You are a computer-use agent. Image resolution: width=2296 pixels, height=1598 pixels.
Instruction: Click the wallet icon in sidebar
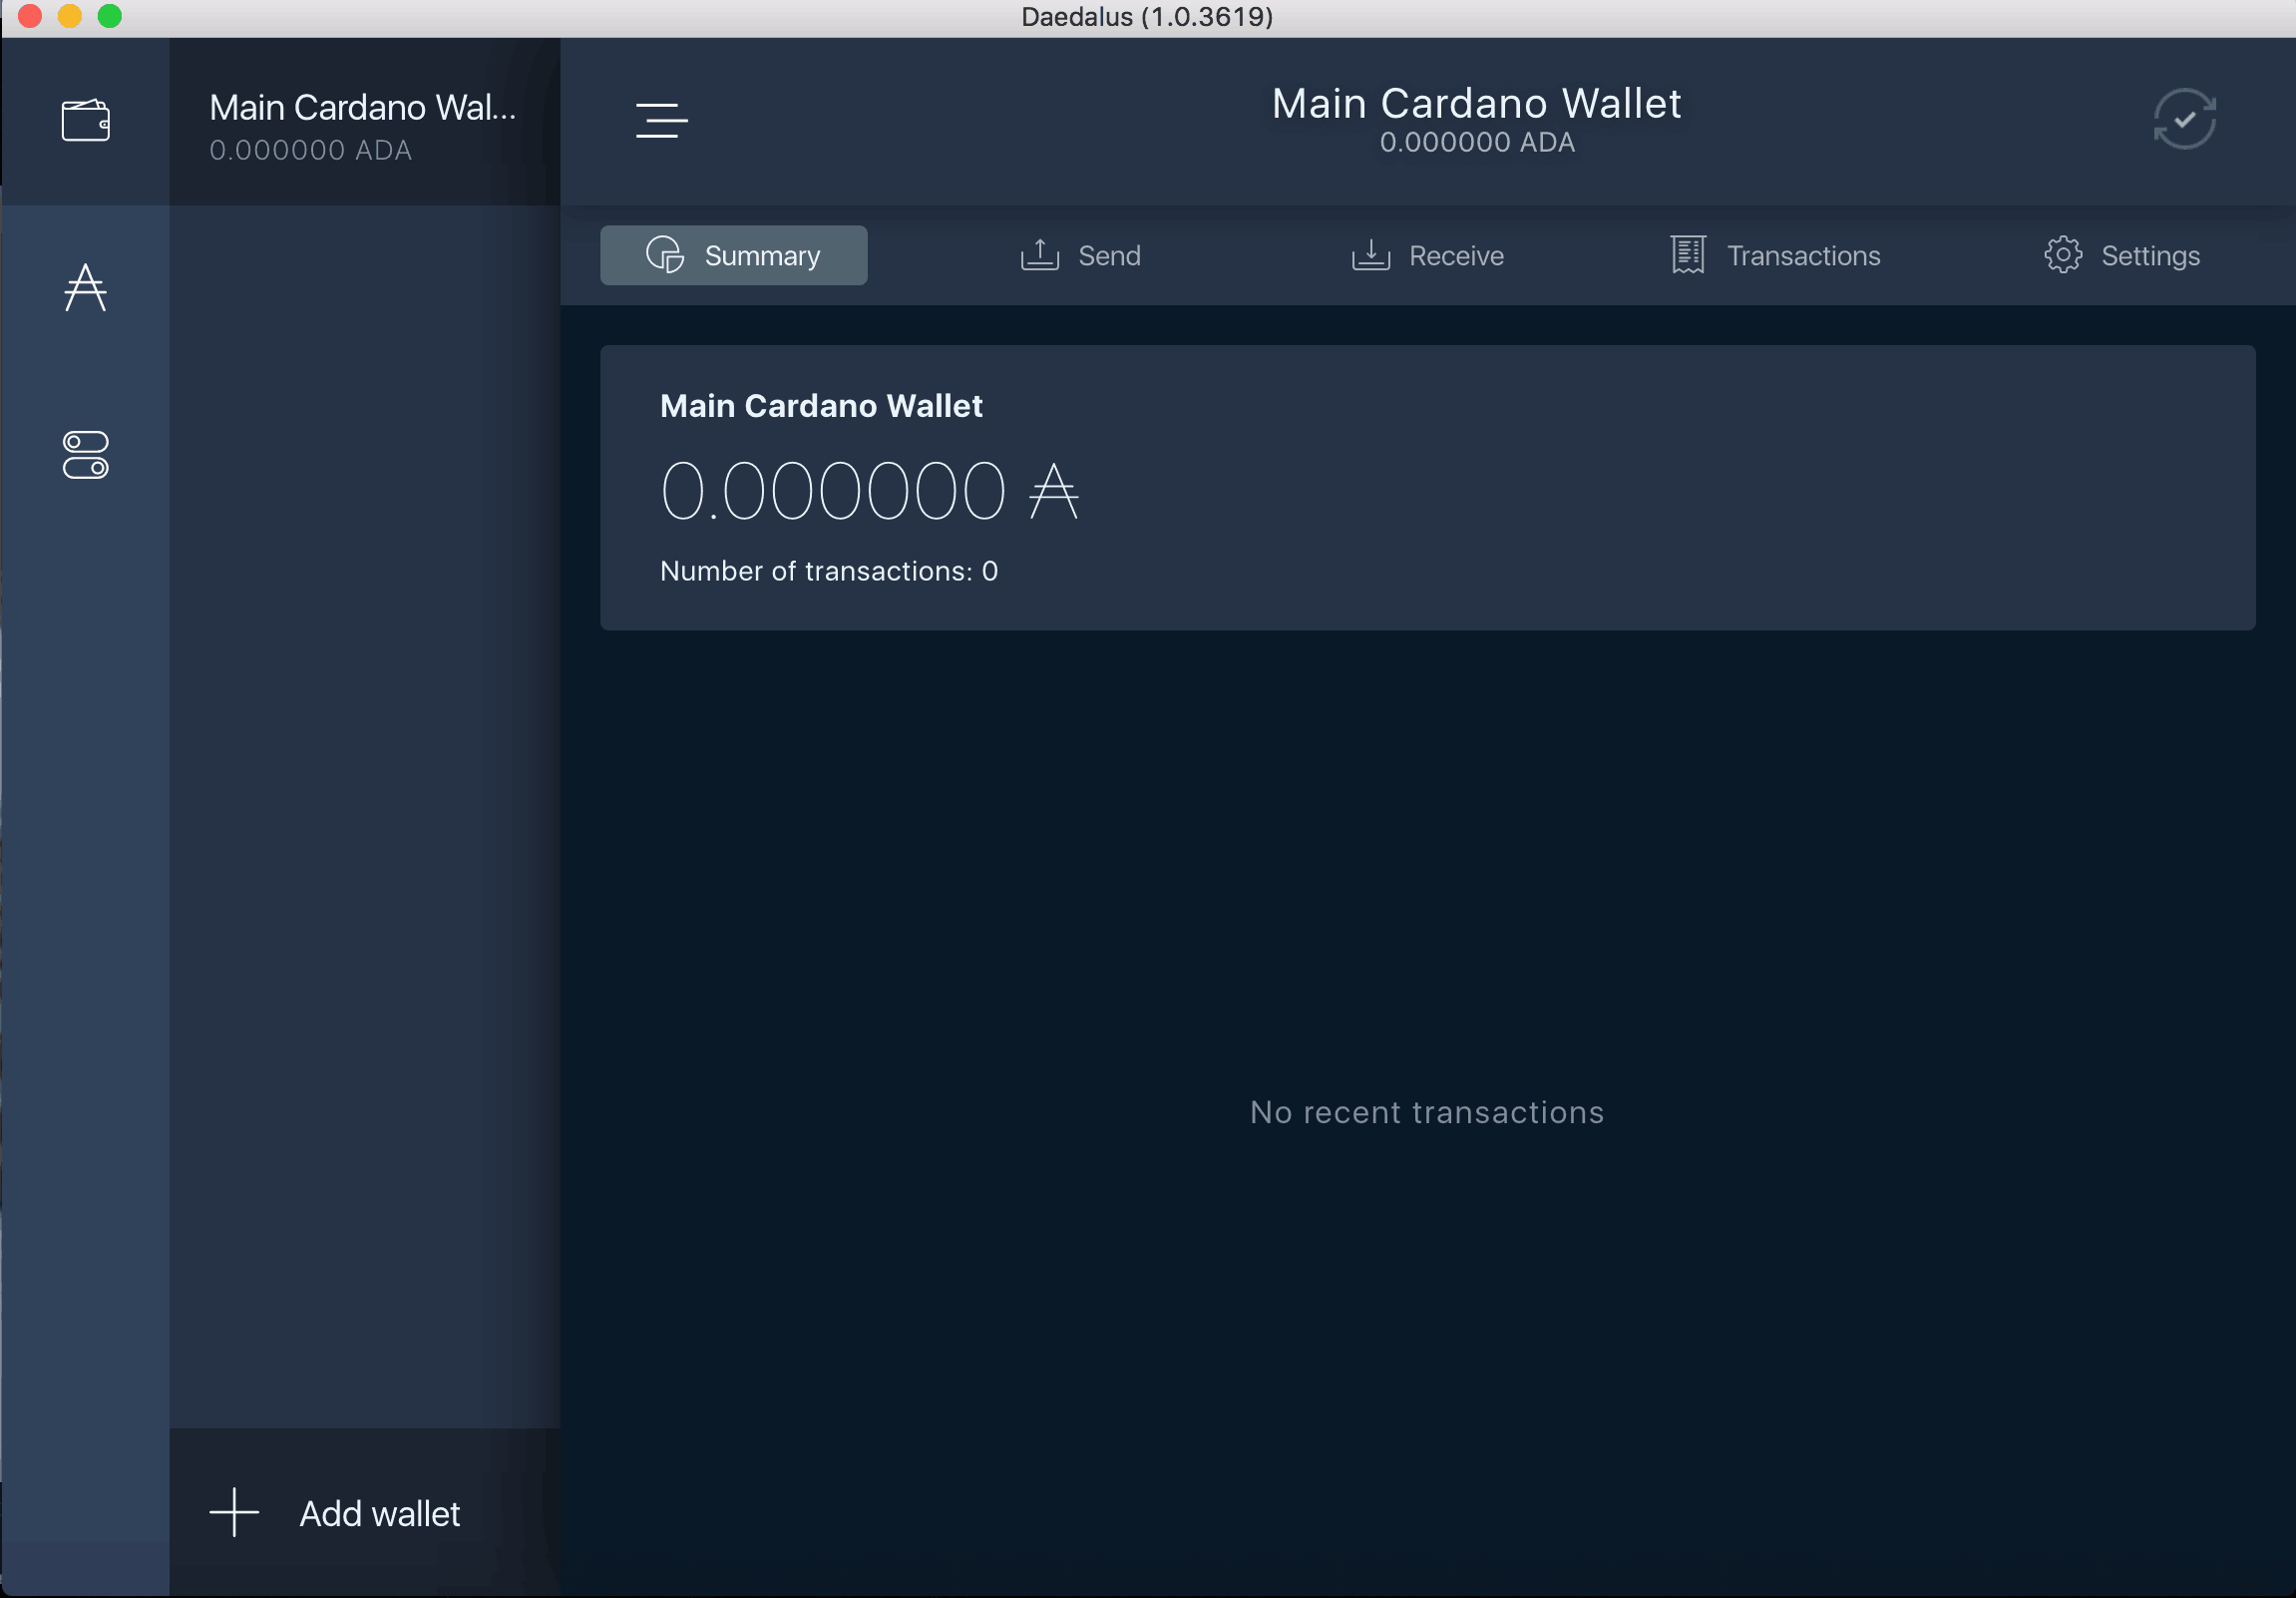tap(86, 117)
